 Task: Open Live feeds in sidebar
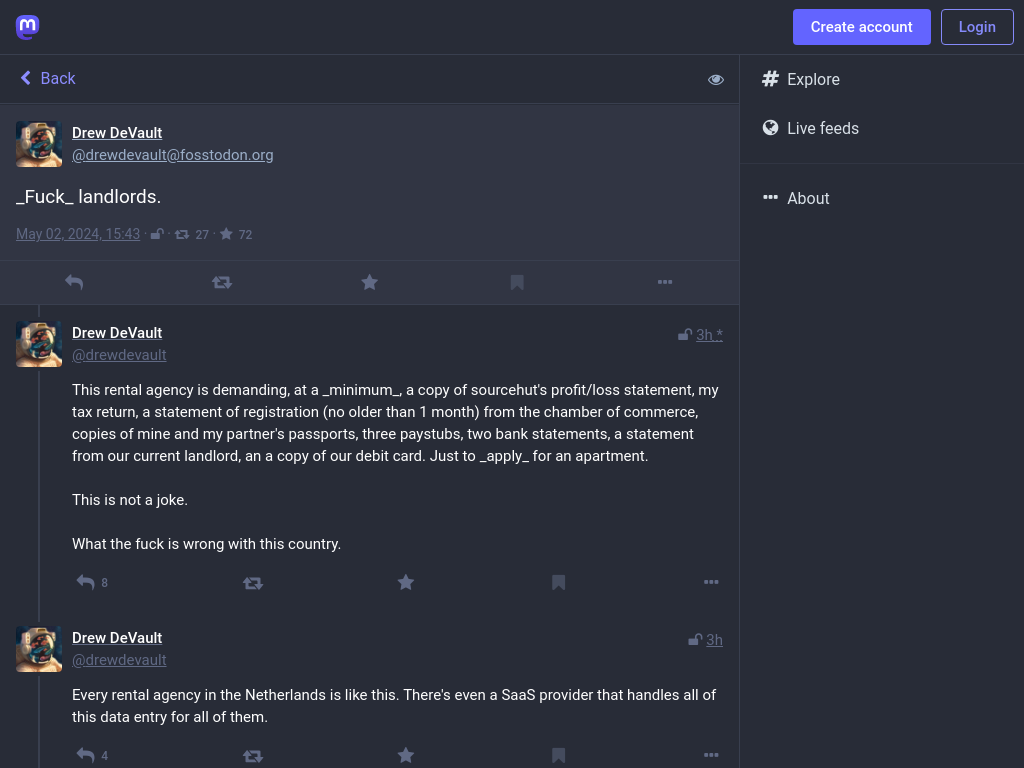click(x=810, y=128)
